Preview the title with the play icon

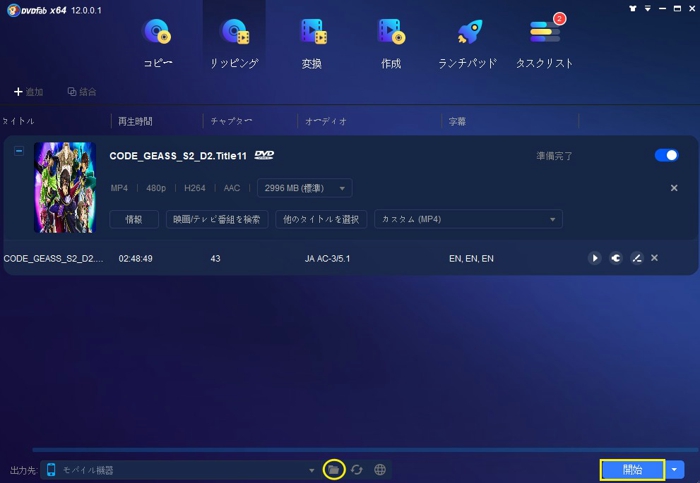[x=594, y=258]
